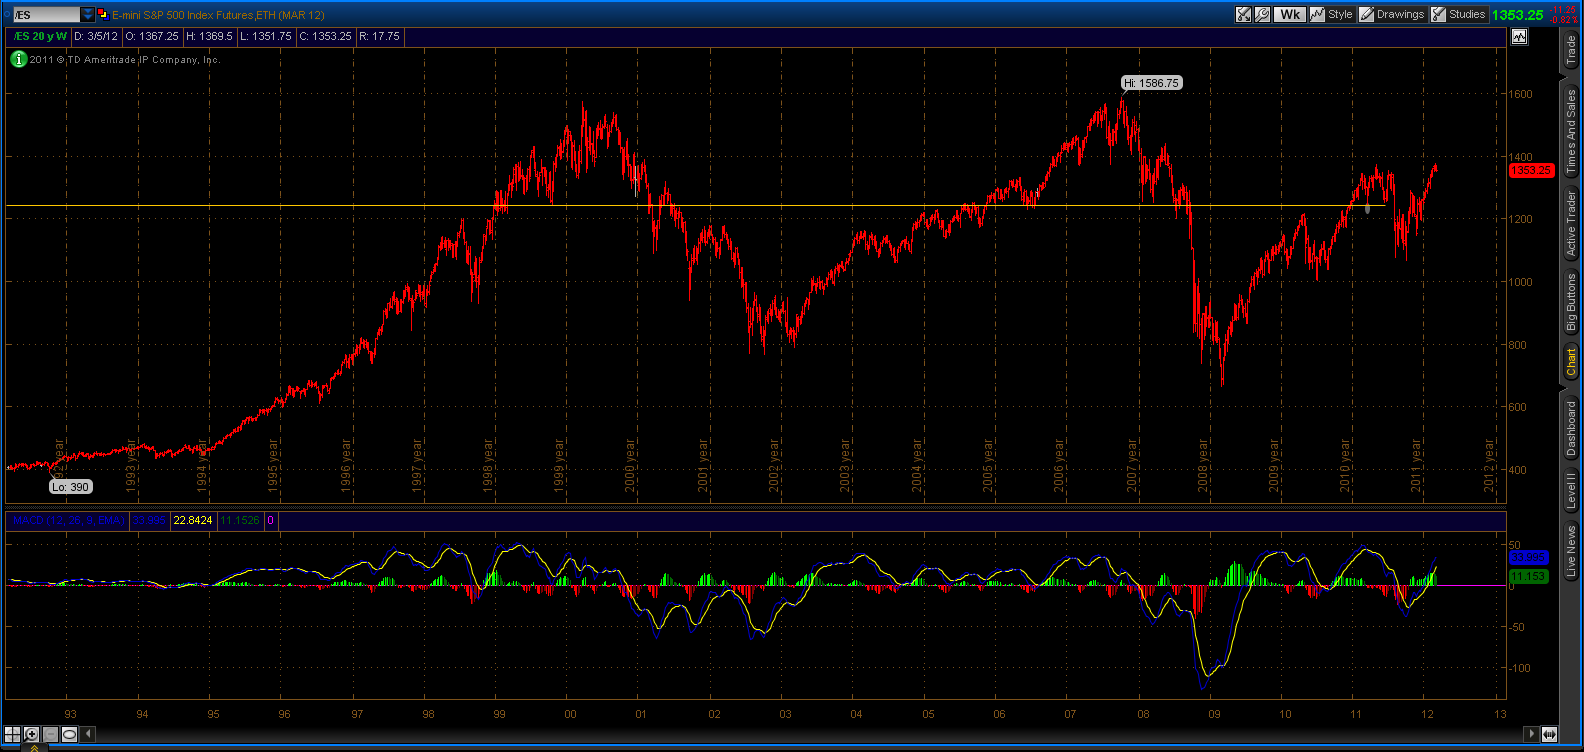The width and height of the screenshot is (1584, 752).
Task: Open the Style menu
Action: click(x=1332, y=14)
